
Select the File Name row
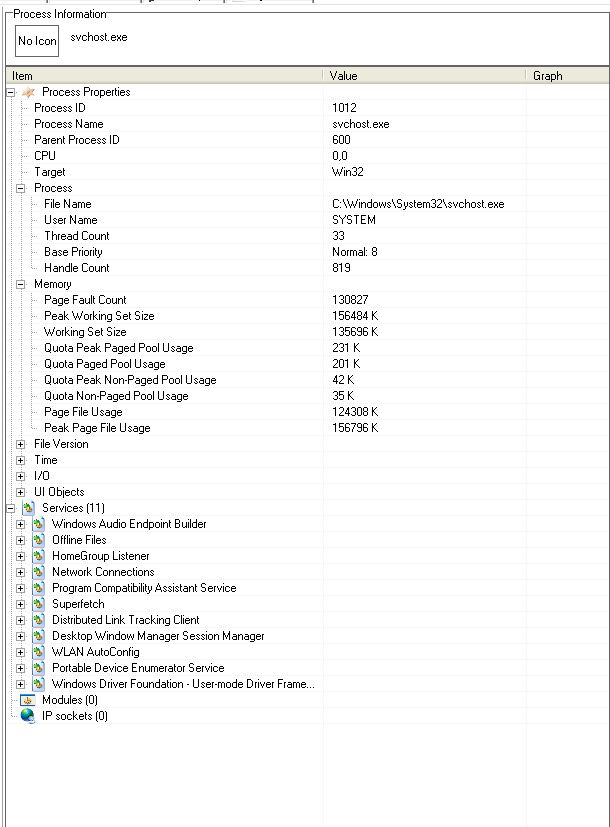[307, 204]
